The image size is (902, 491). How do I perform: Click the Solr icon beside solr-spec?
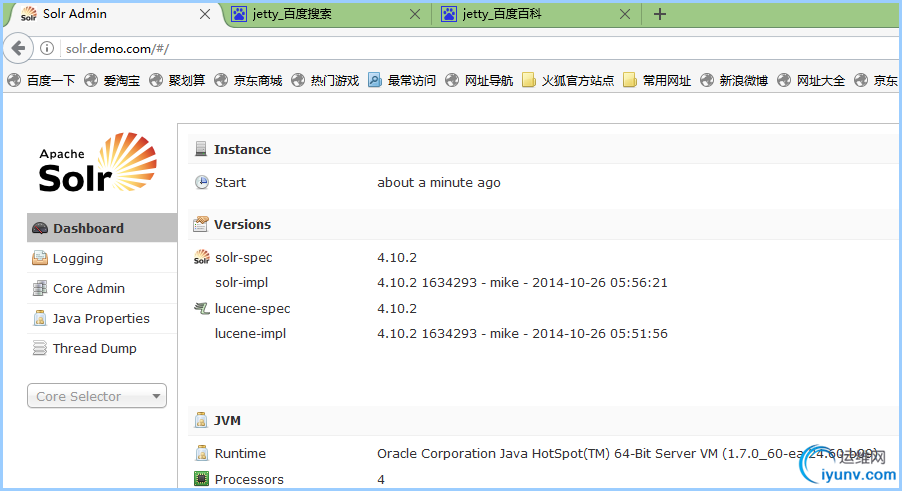coord(201,257)
